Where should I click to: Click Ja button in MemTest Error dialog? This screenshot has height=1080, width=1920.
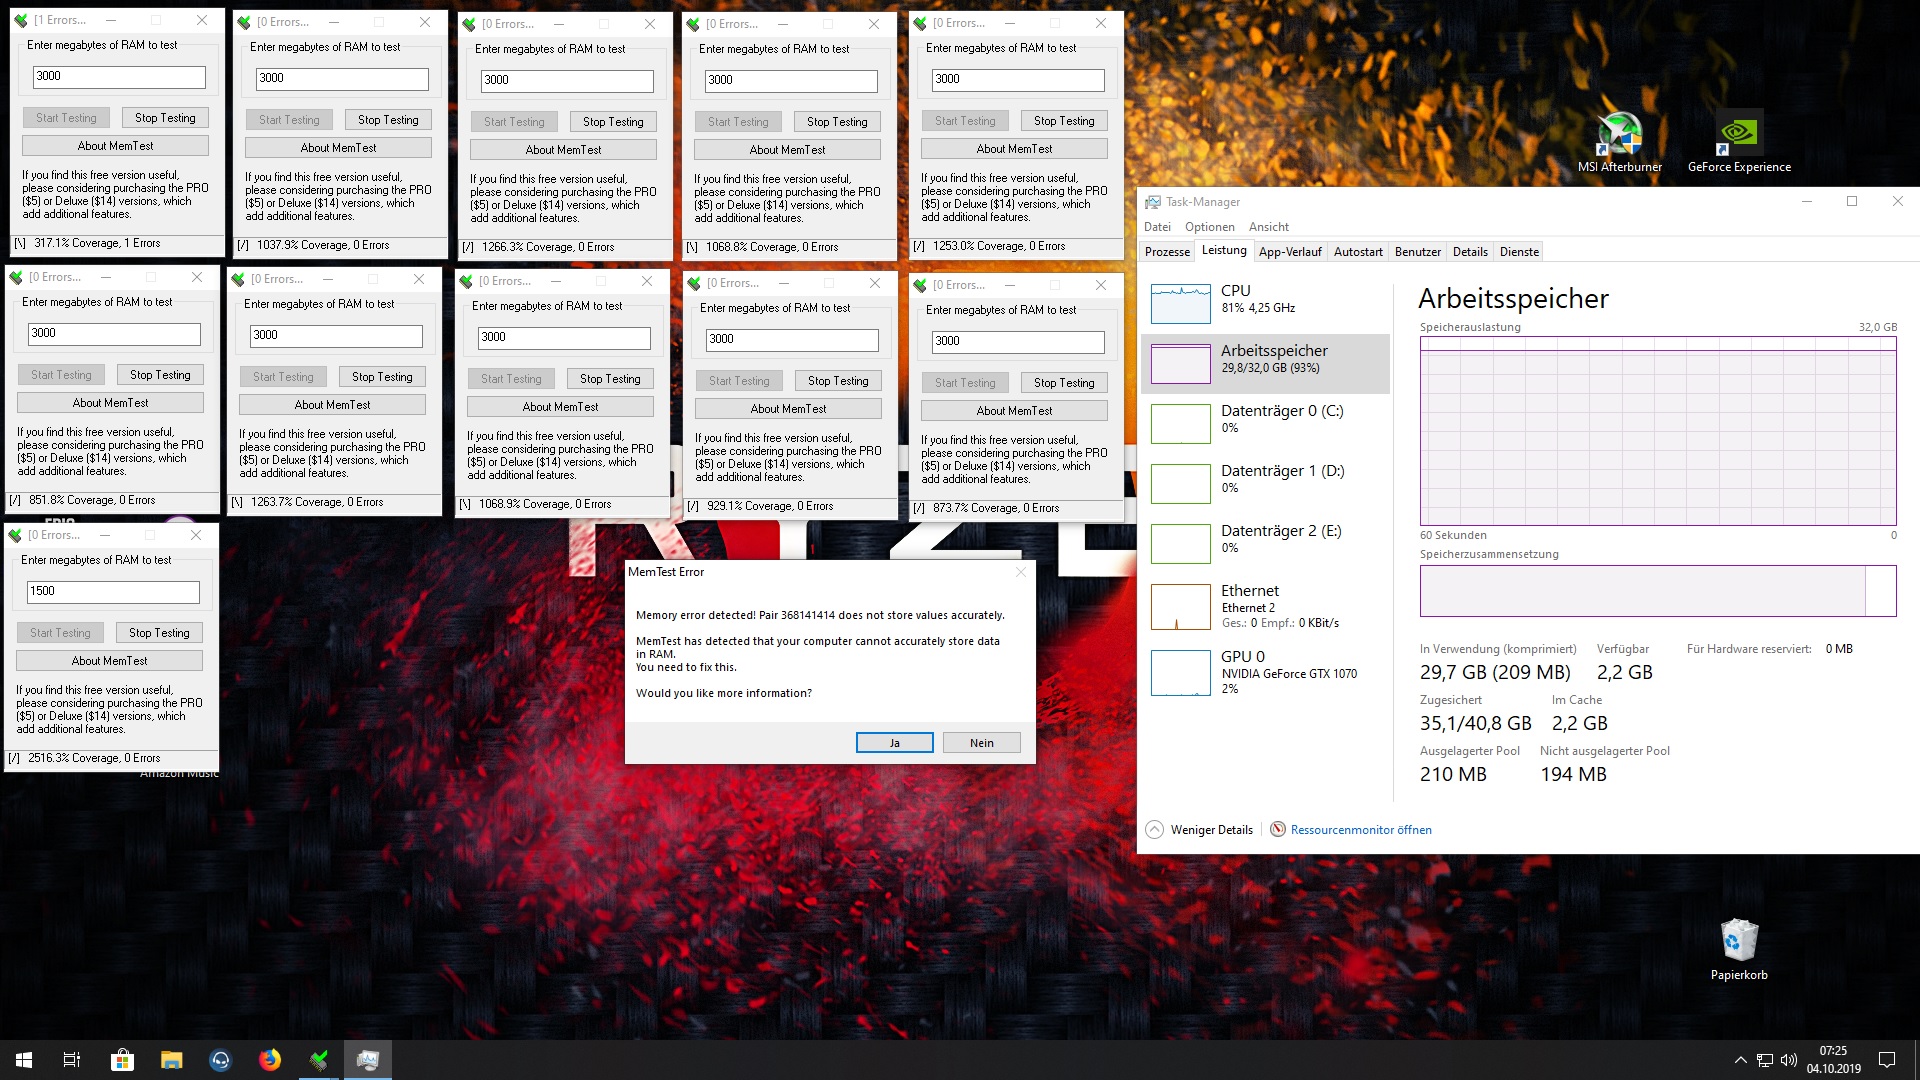(894, 741)
